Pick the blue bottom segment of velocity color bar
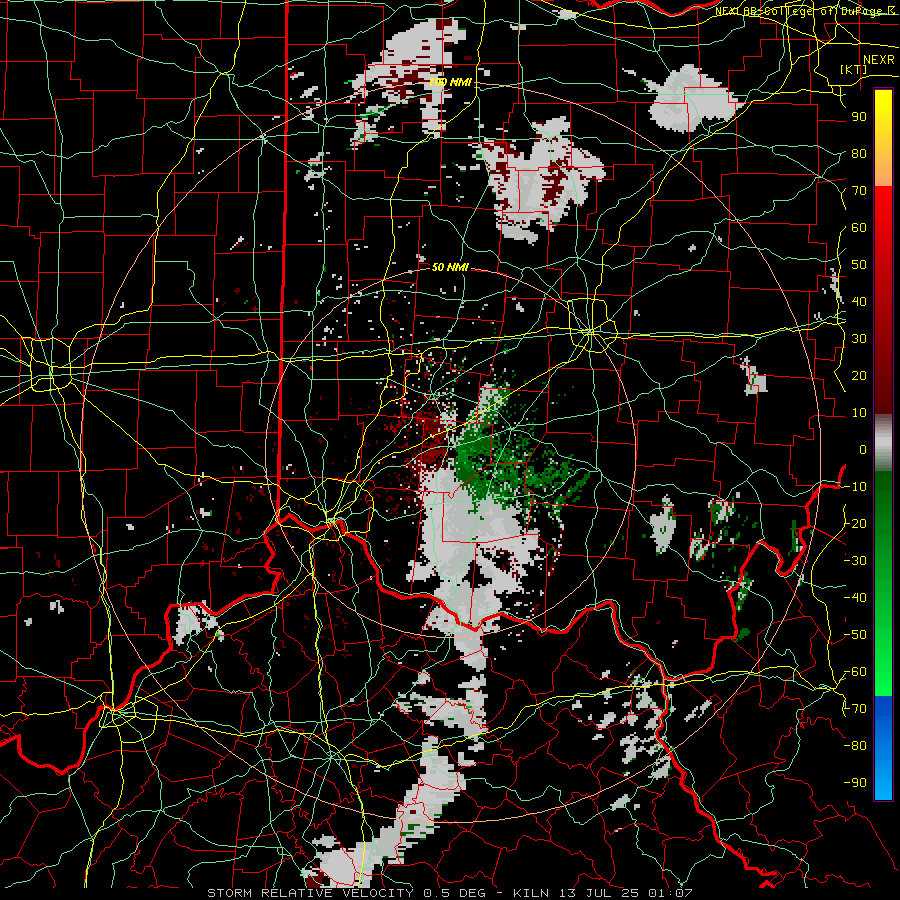 (x=883, y=747)
